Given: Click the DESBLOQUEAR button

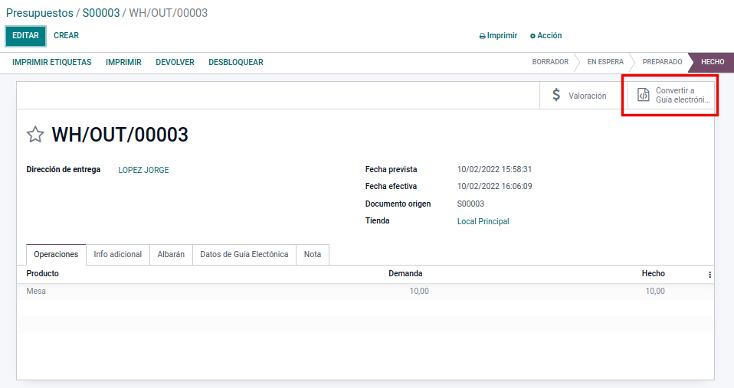Looking at the screenshot, I should tap(236, 62).
